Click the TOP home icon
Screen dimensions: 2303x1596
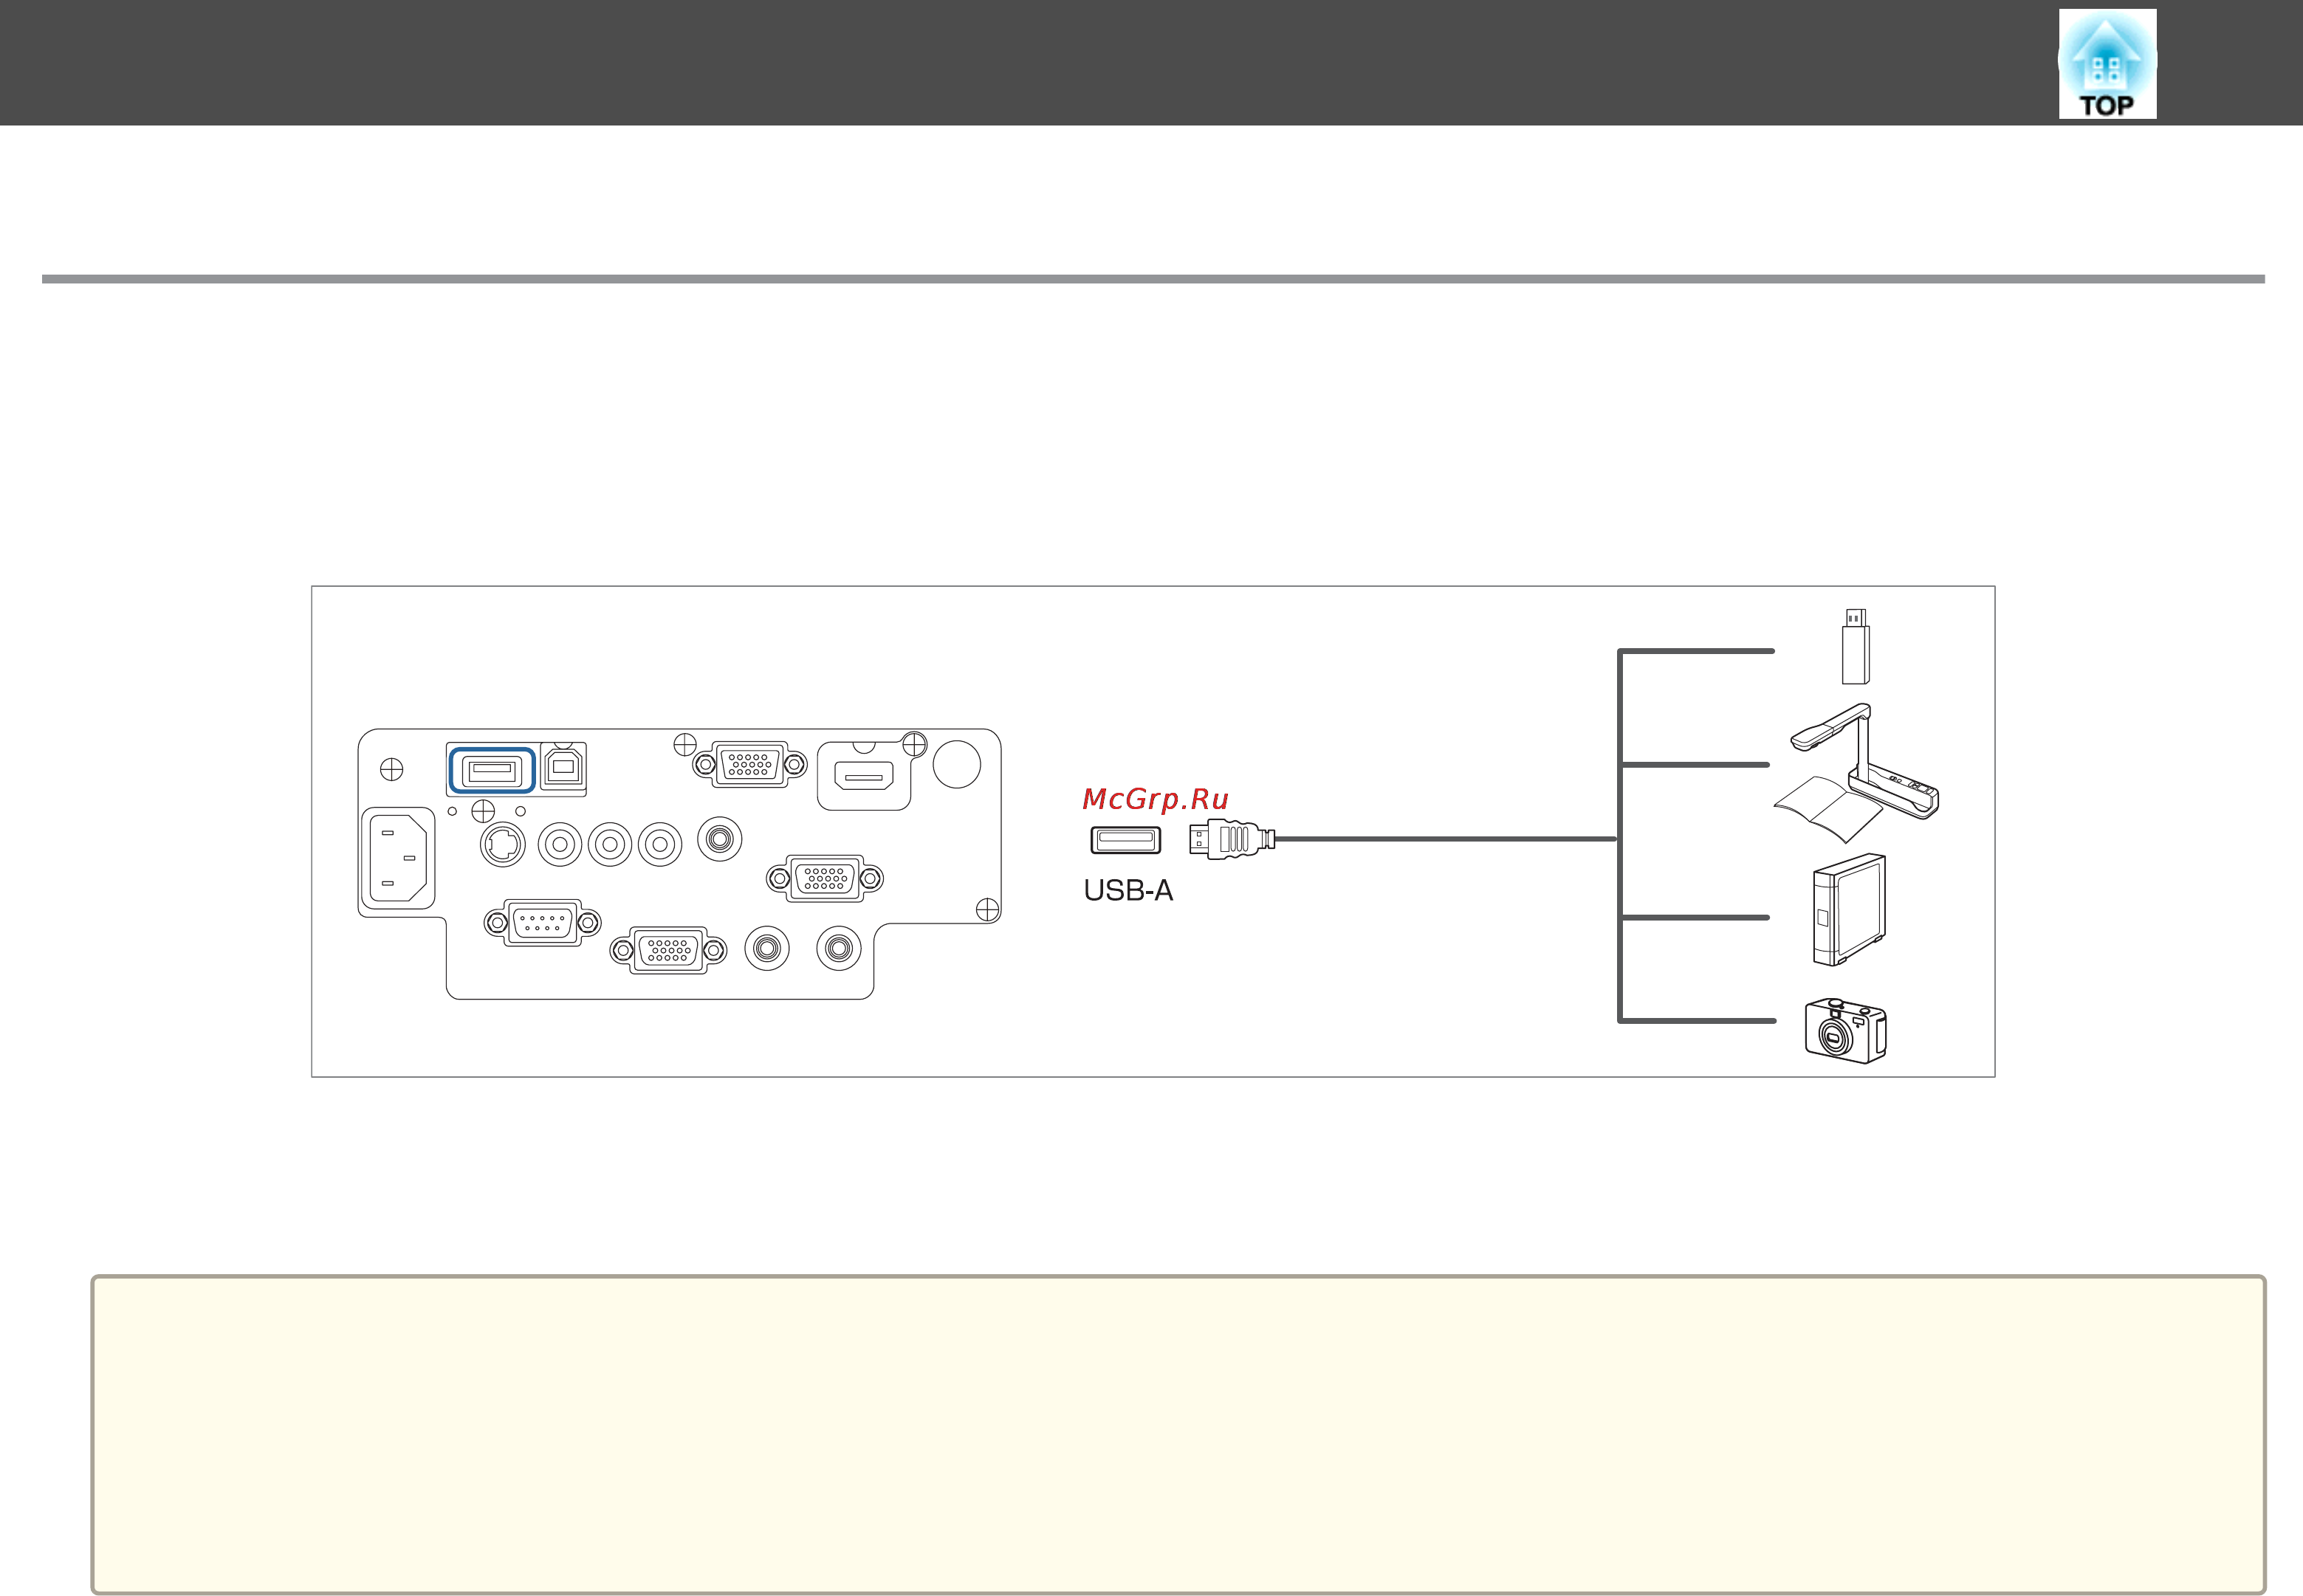point(2107,64)
